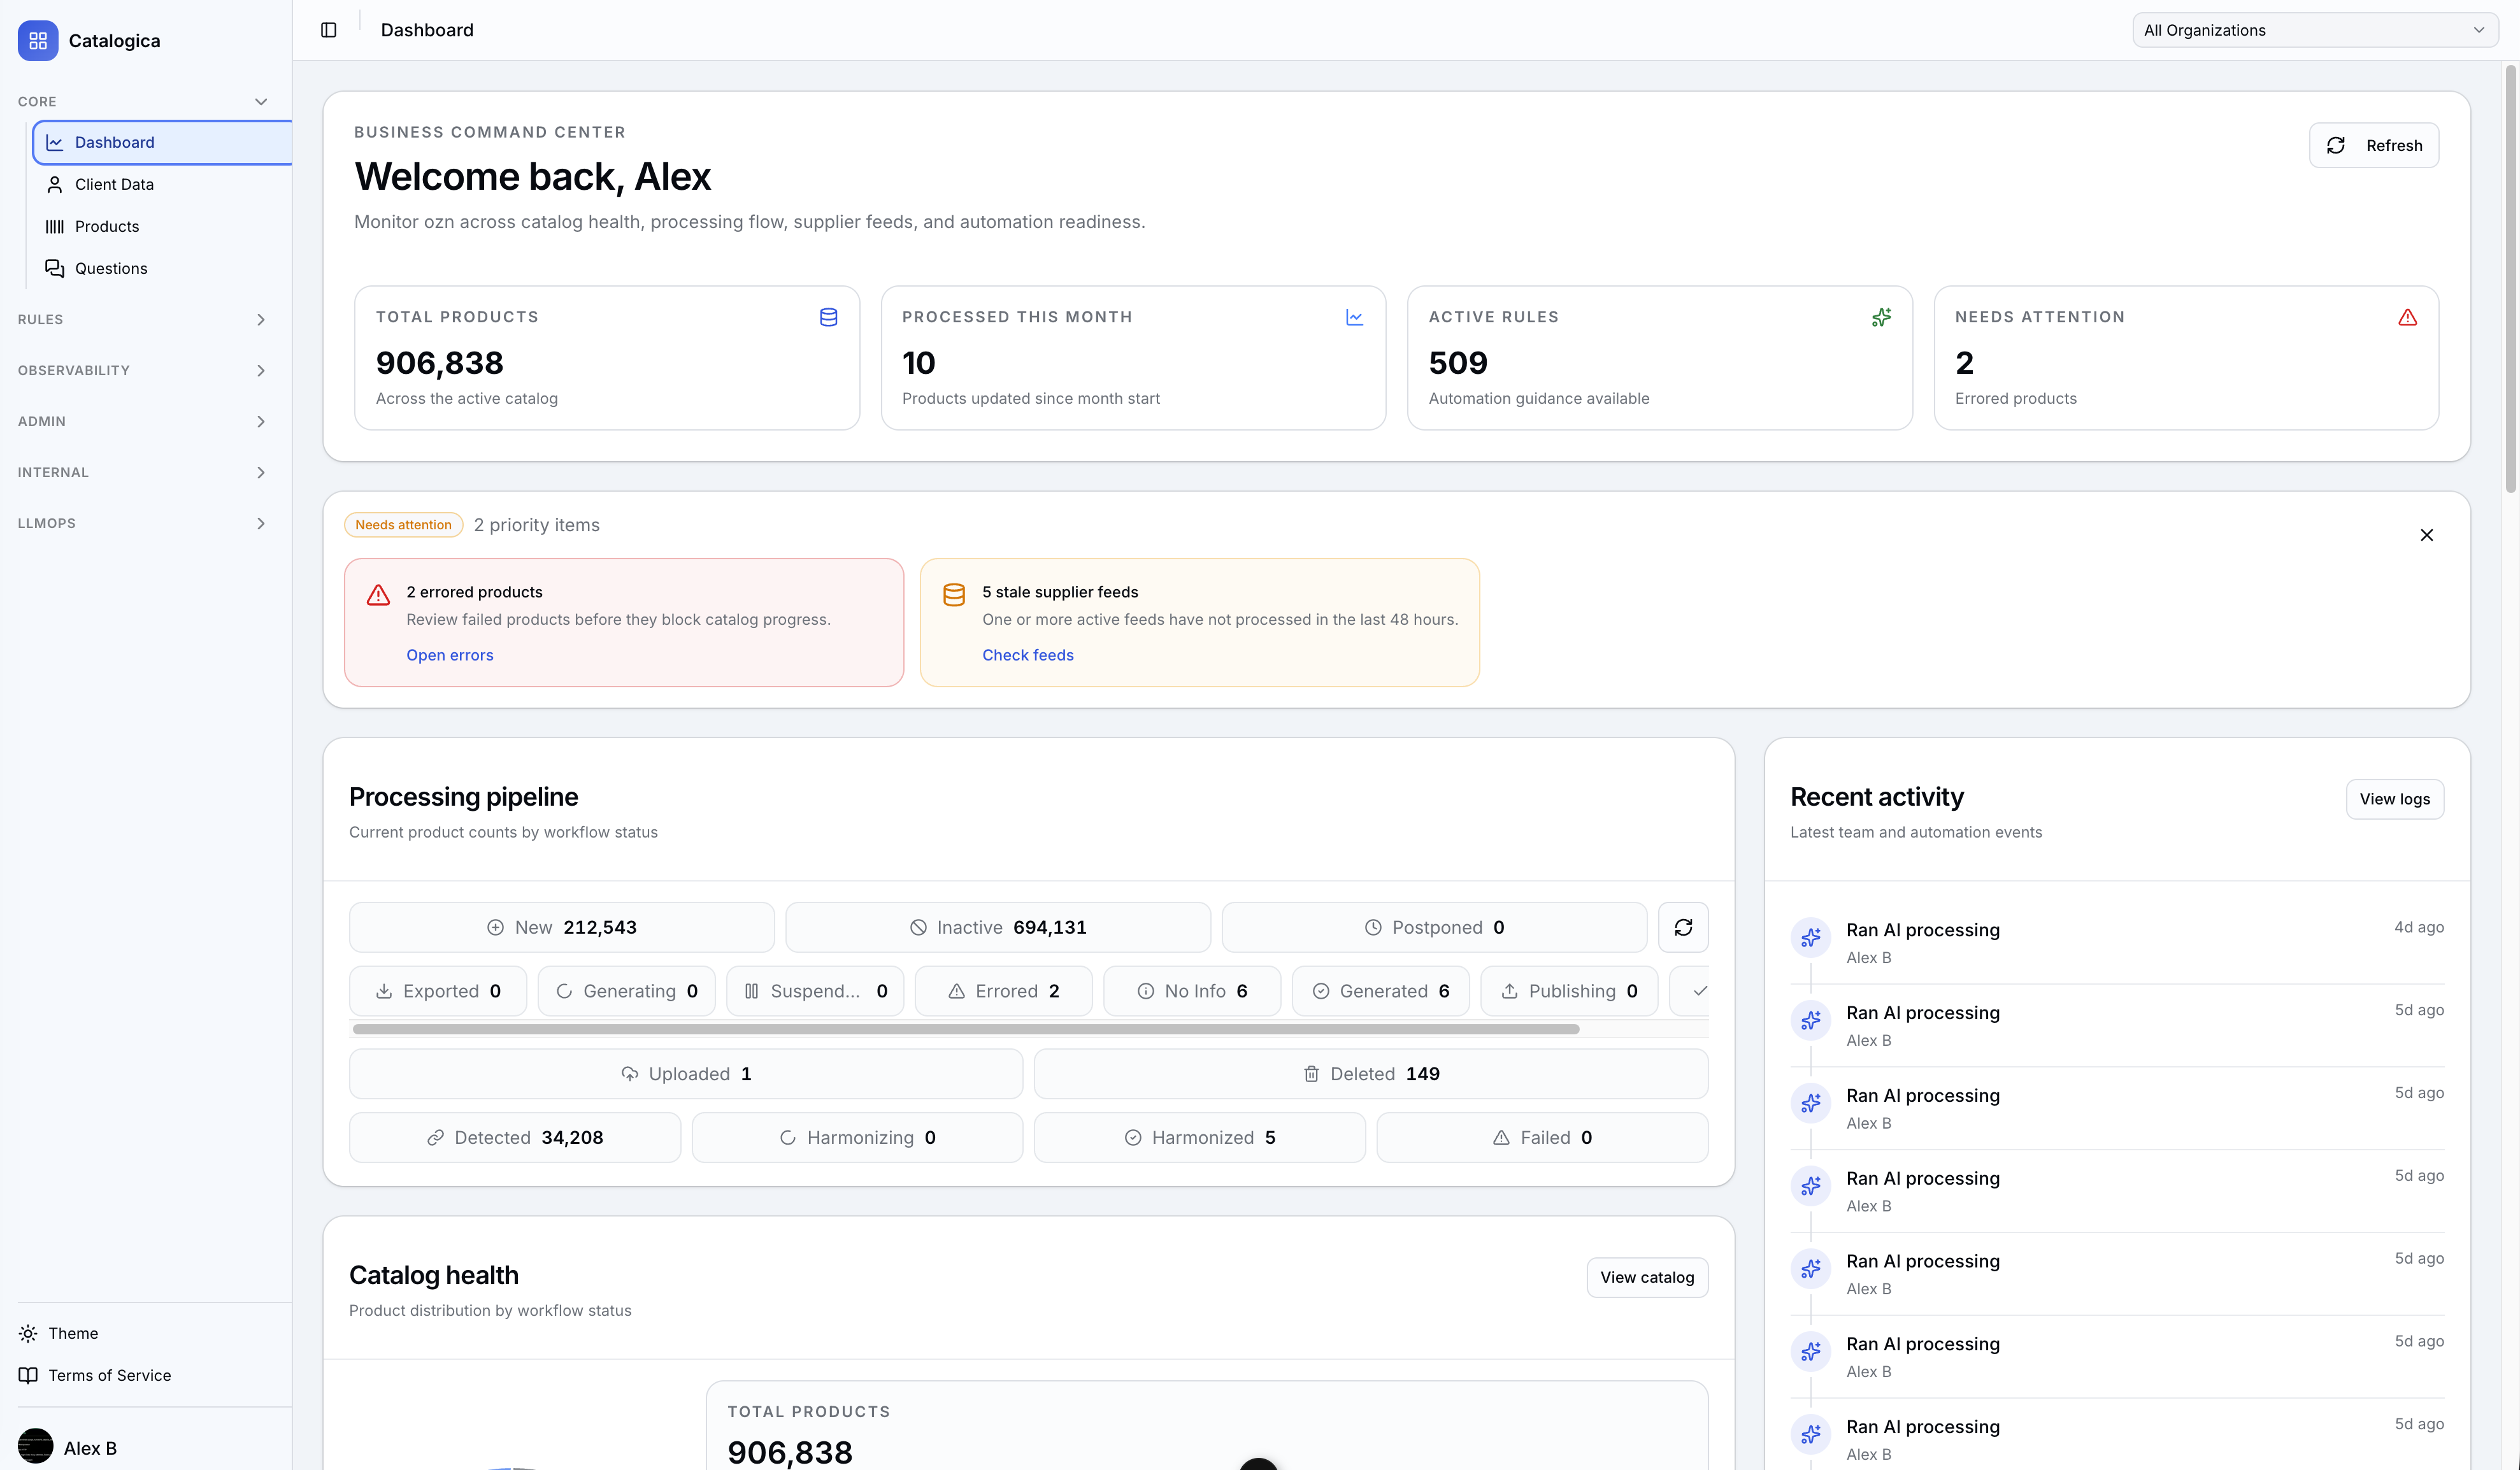Select the Suspended 0 status chip
2520x1470 pixels.
pyautogui.click(x=815, y=991)
